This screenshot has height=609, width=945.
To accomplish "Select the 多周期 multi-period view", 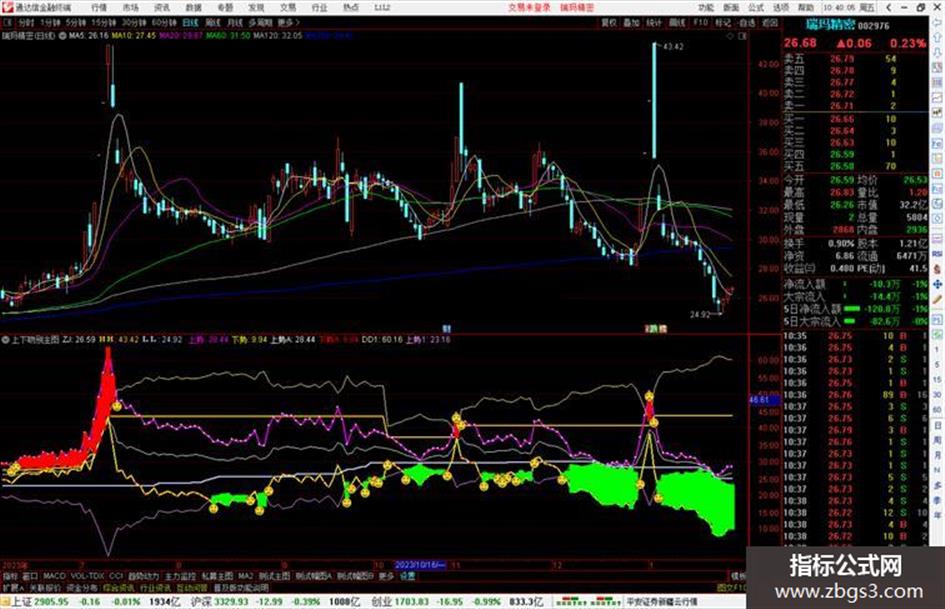I will coord(260,23).
